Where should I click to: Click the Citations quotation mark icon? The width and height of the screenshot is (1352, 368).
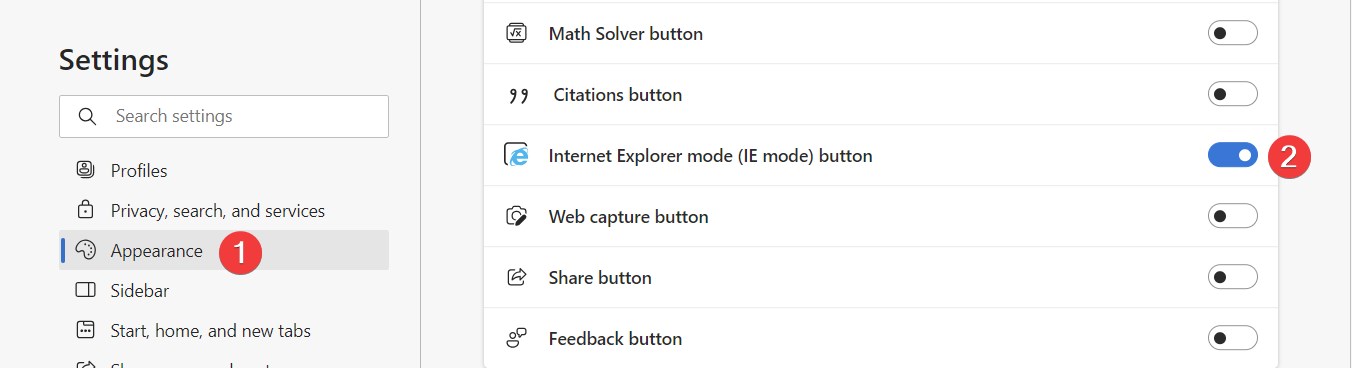[518, 96]
